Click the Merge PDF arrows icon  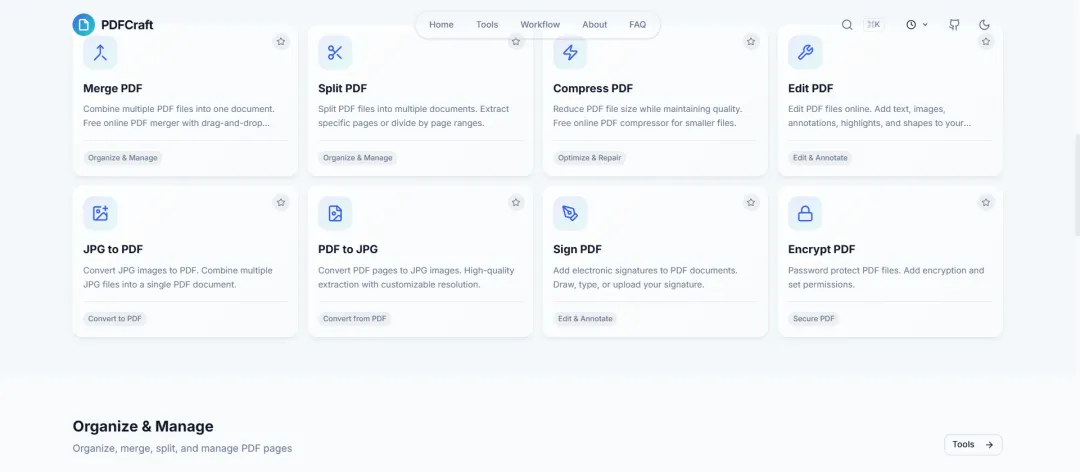coord(101,52)
